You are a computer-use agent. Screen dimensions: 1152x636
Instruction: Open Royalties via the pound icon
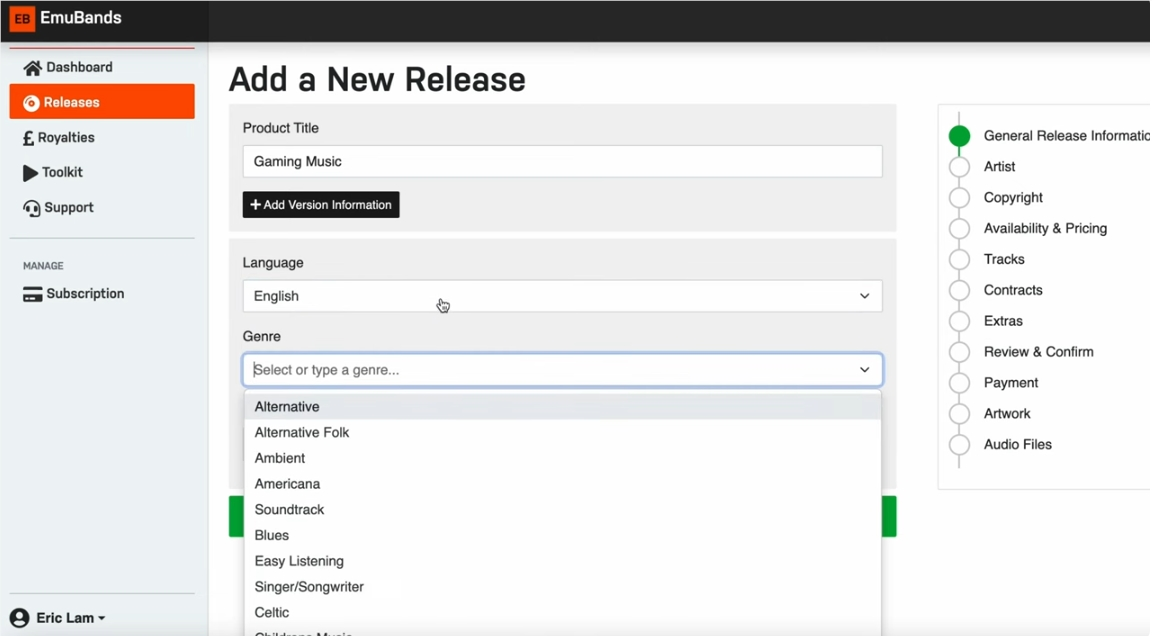28,138
